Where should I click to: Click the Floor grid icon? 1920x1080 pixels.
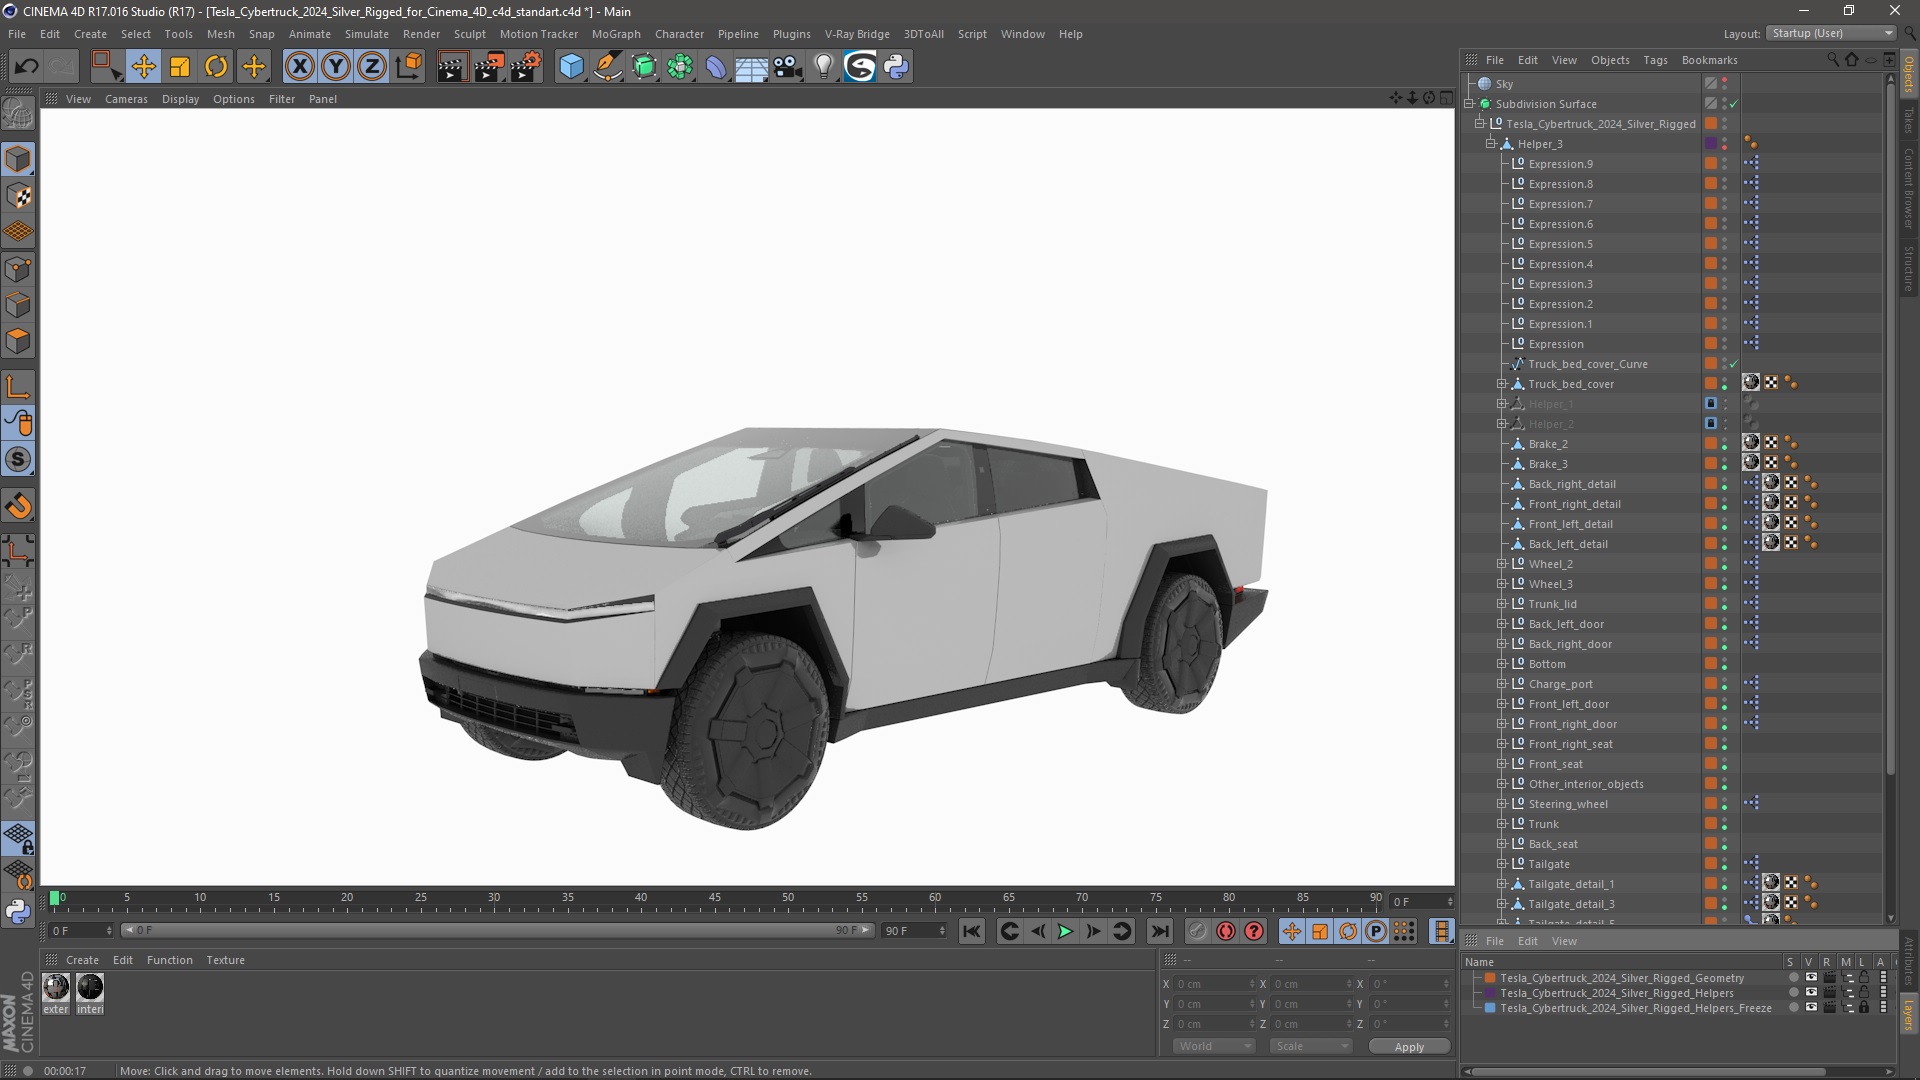[x=752, y=67]
